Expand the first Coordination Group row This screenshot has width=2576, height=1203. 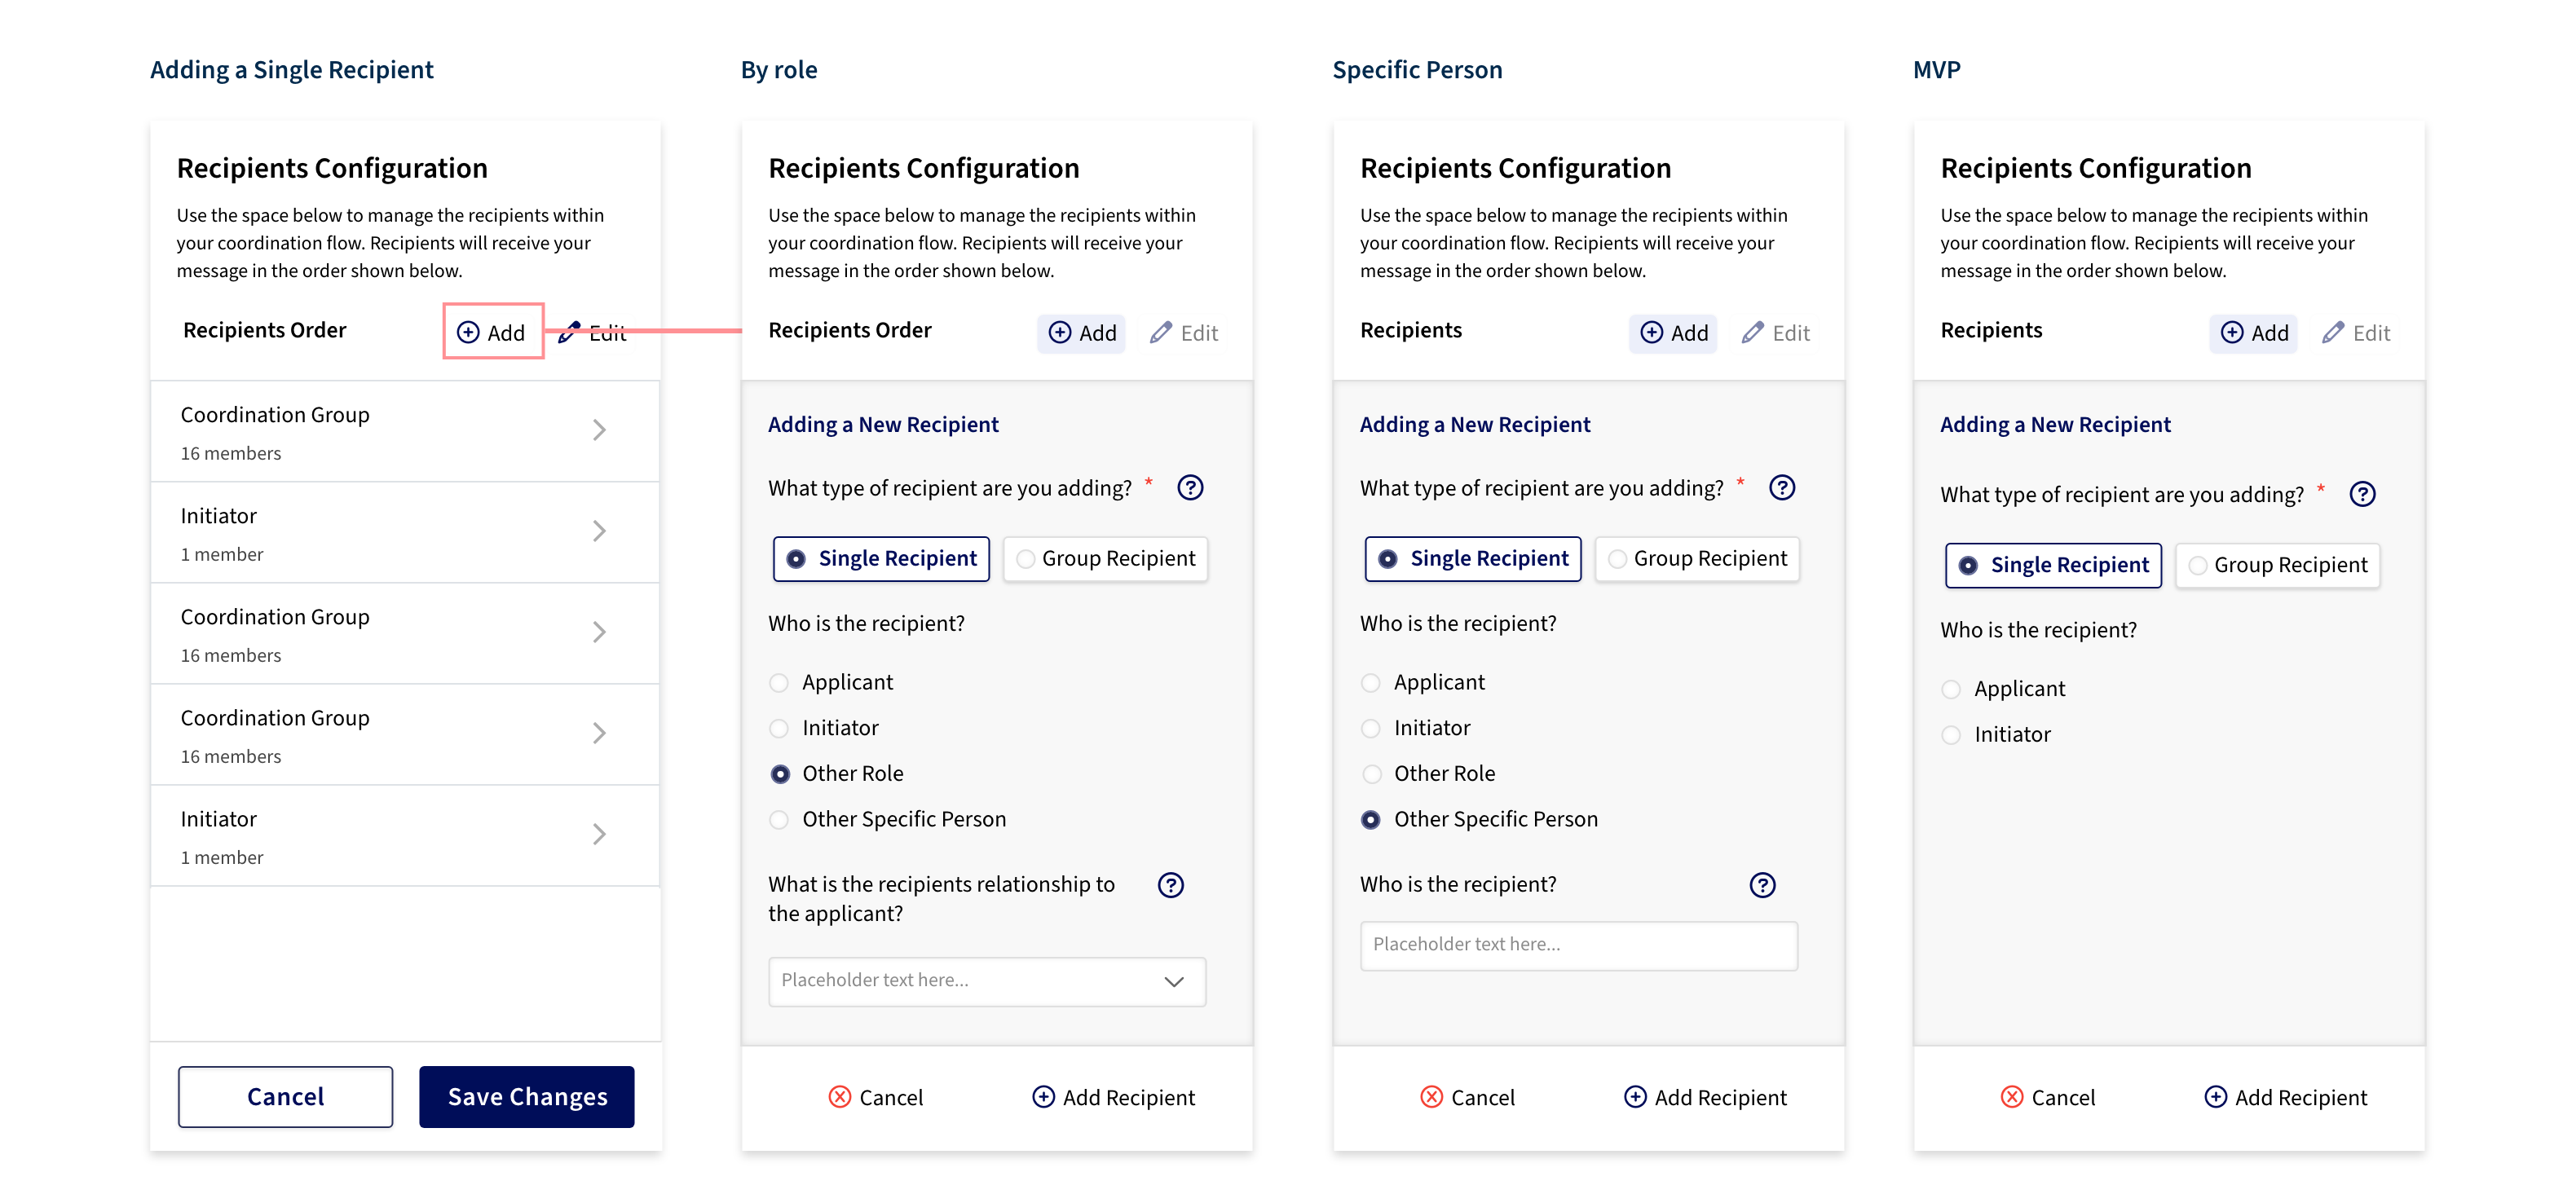point(405,431)
